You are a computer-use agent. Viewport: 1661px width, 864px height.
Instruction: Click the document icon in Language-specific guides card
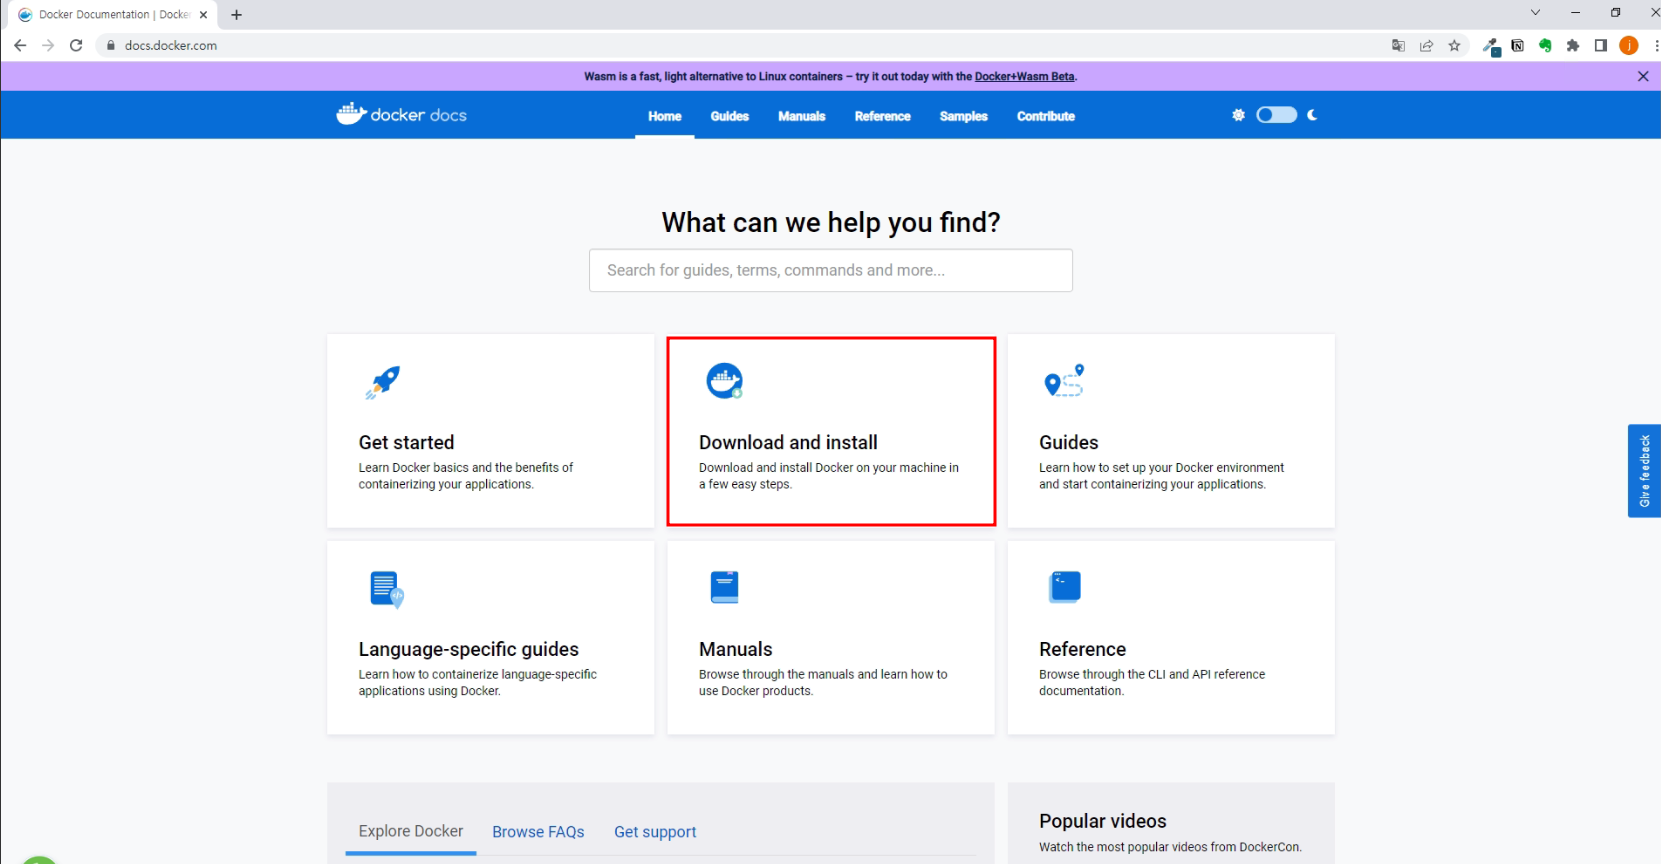[x=386, y=589]
